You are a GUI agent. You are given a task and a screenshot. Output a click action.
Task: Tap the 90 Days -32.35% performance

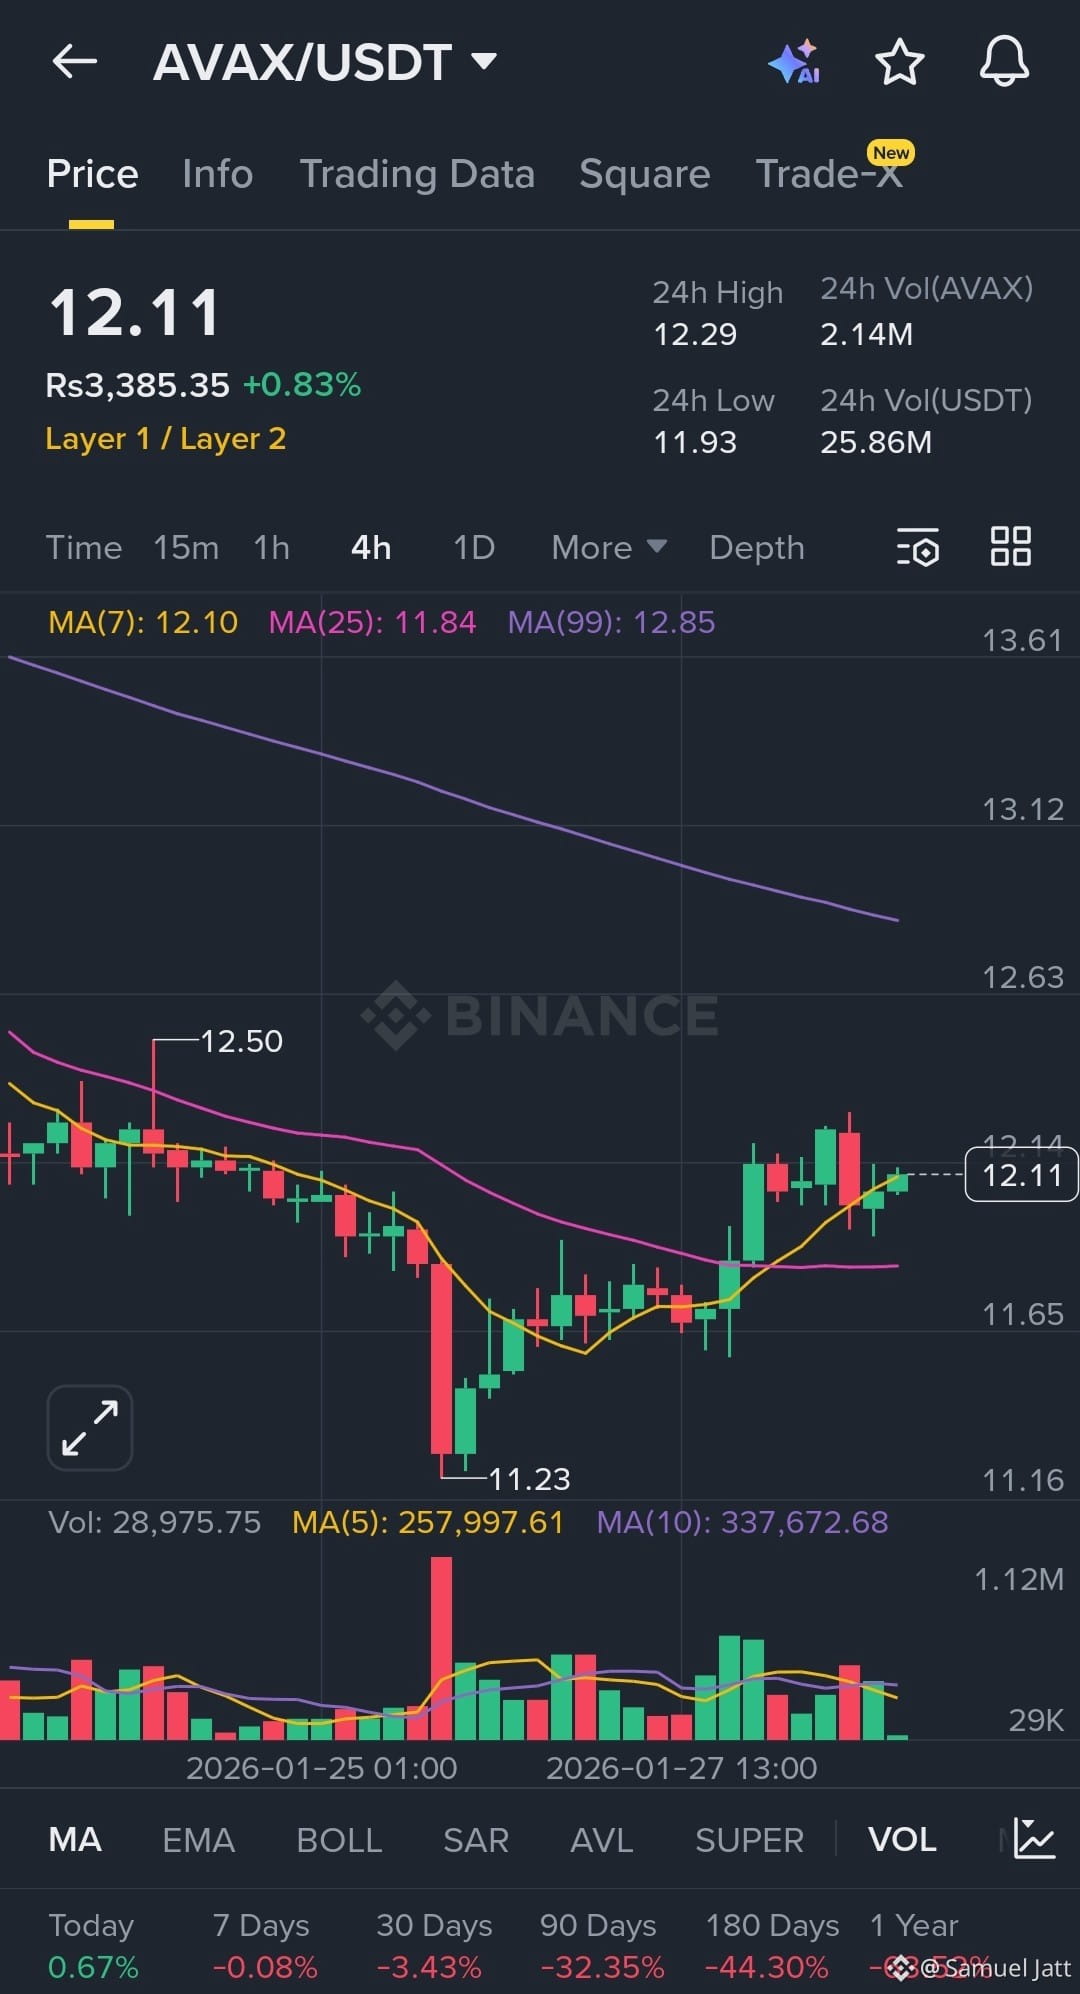point(601,1946)
